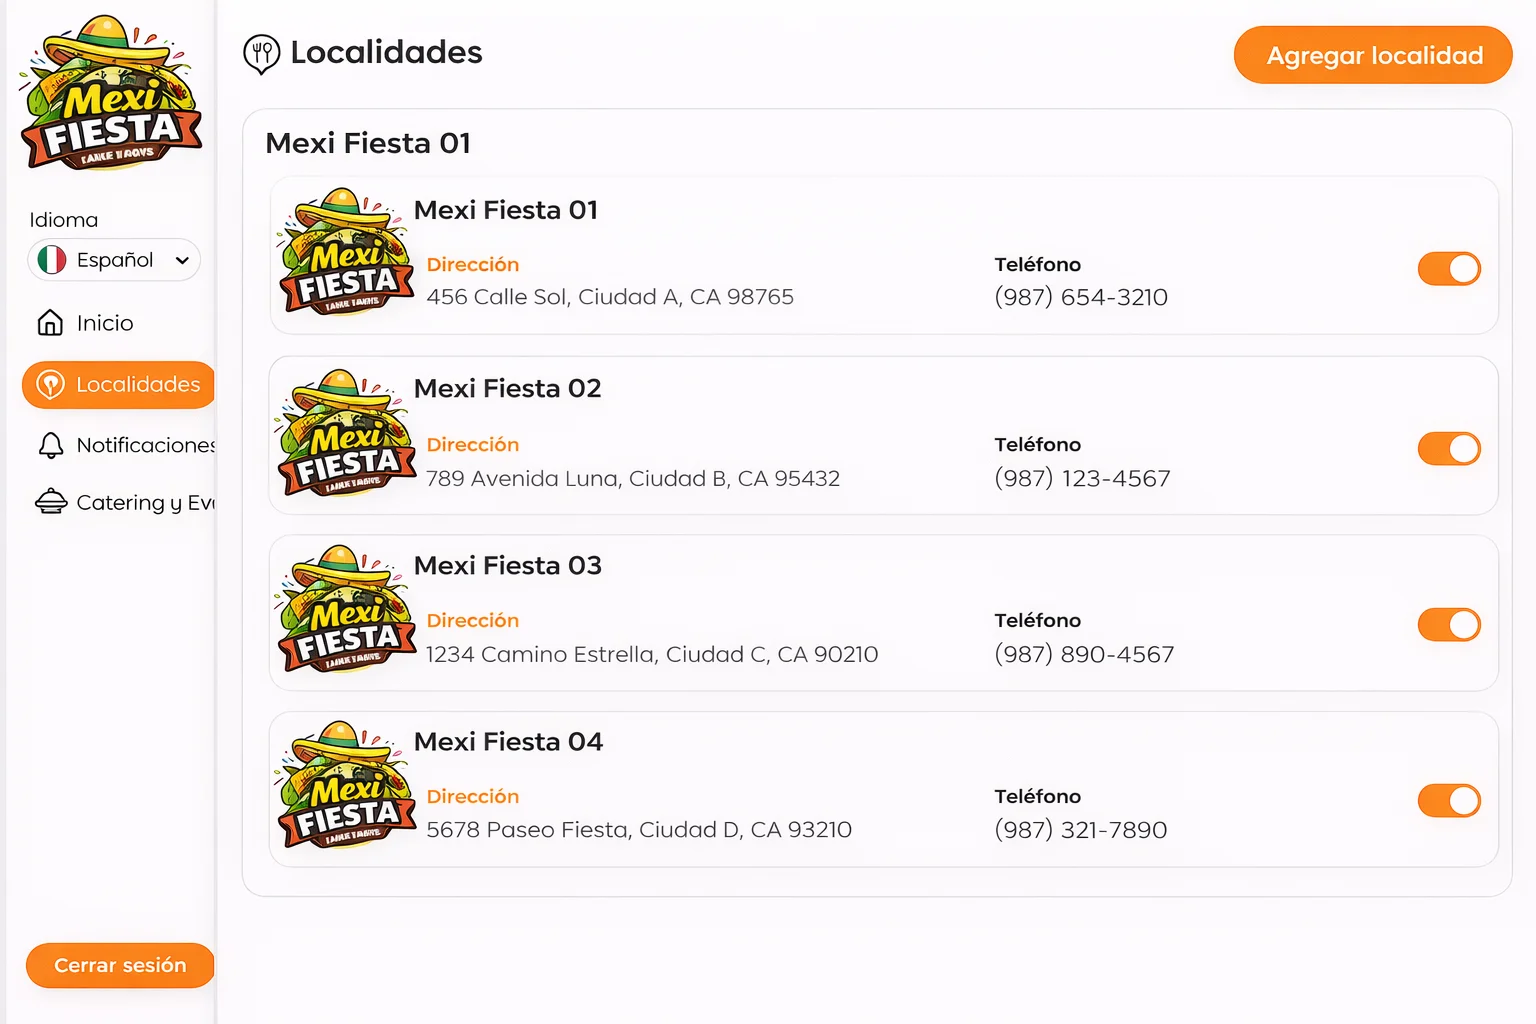1536x1024 pixels.
Task: Click the flag icon in language selector
Action: tap(52, 260)
